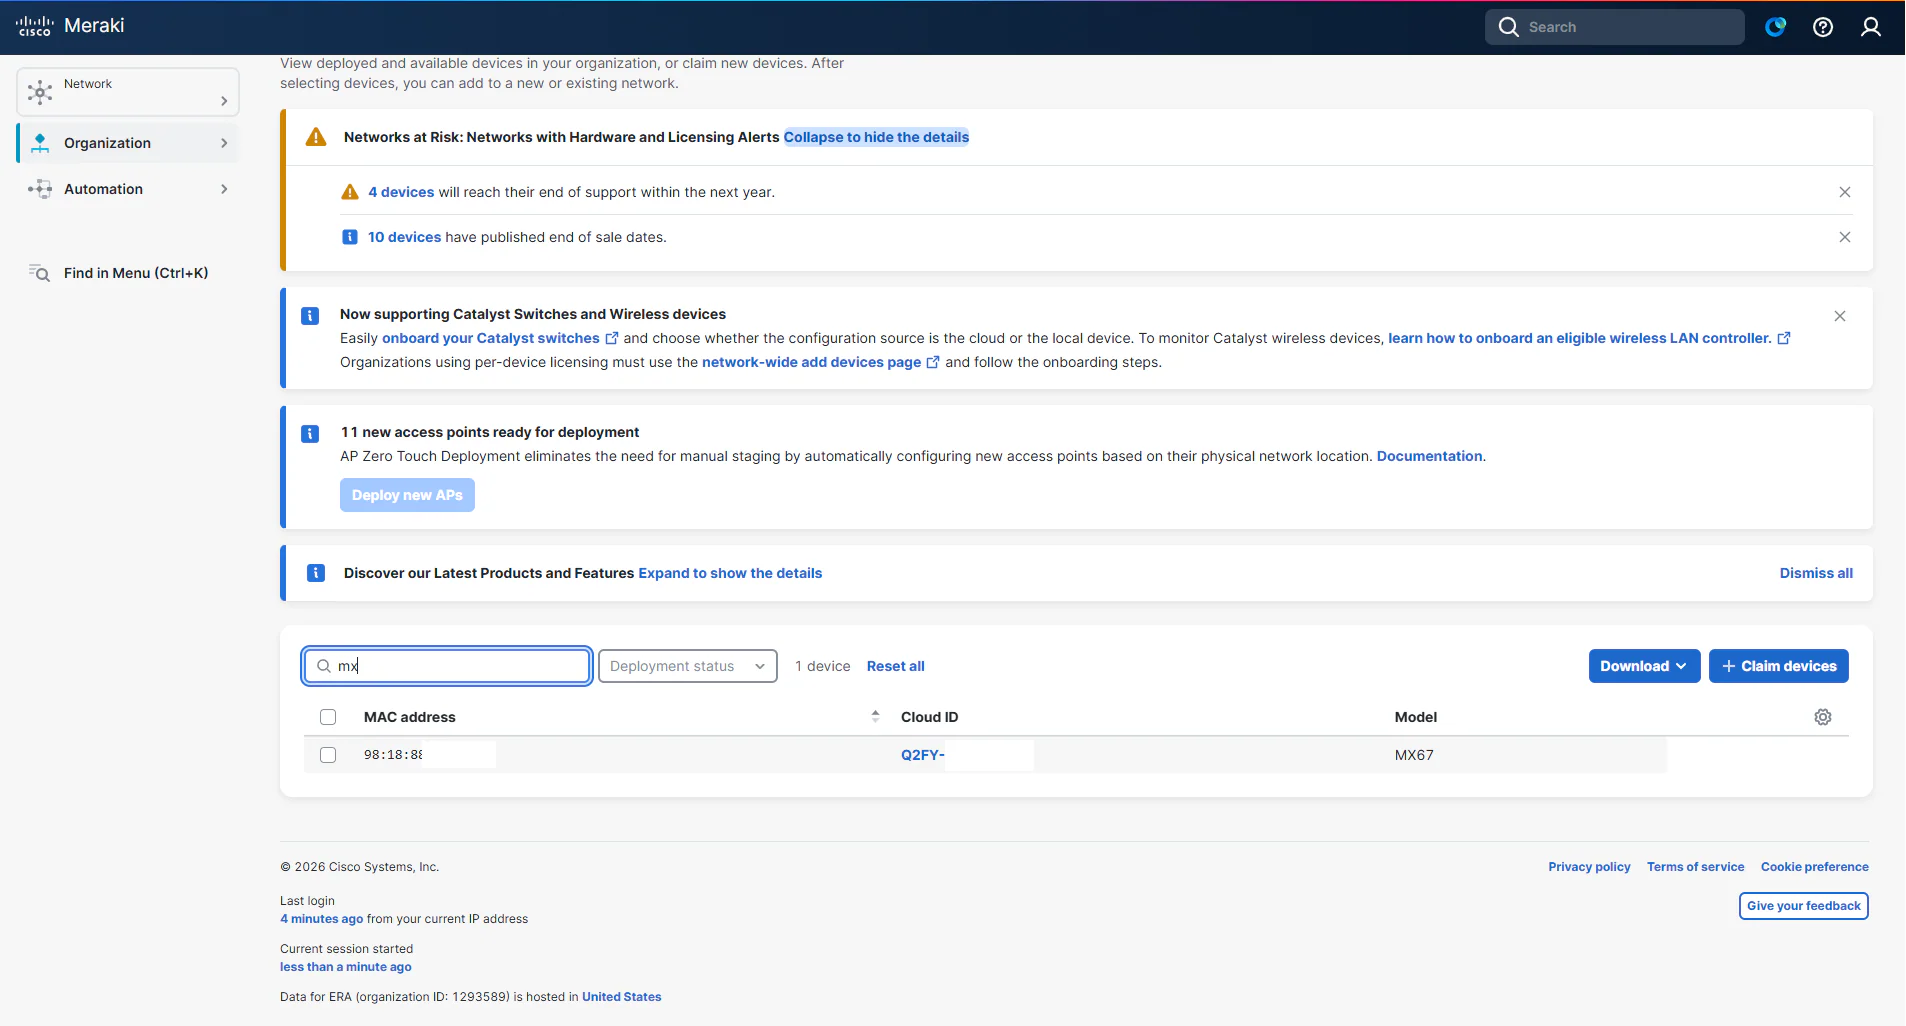1906x1026 pixels.
Task: Sort by MAC address arrow icon
Action: (x=875, y=717)
